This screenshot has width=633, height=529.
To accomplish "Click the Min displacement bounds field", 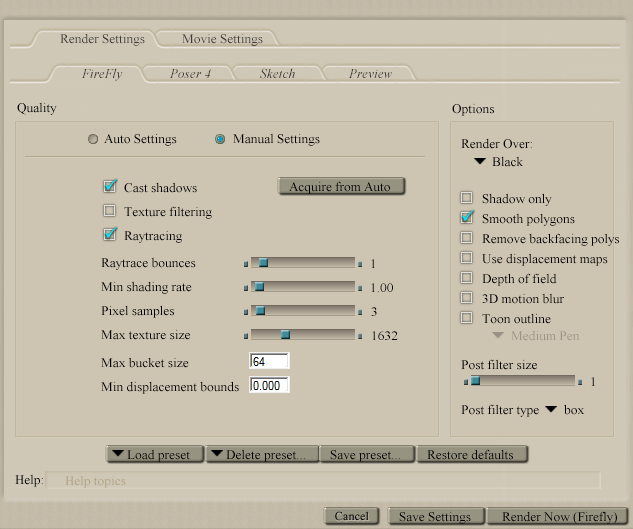I will point(269,385).
